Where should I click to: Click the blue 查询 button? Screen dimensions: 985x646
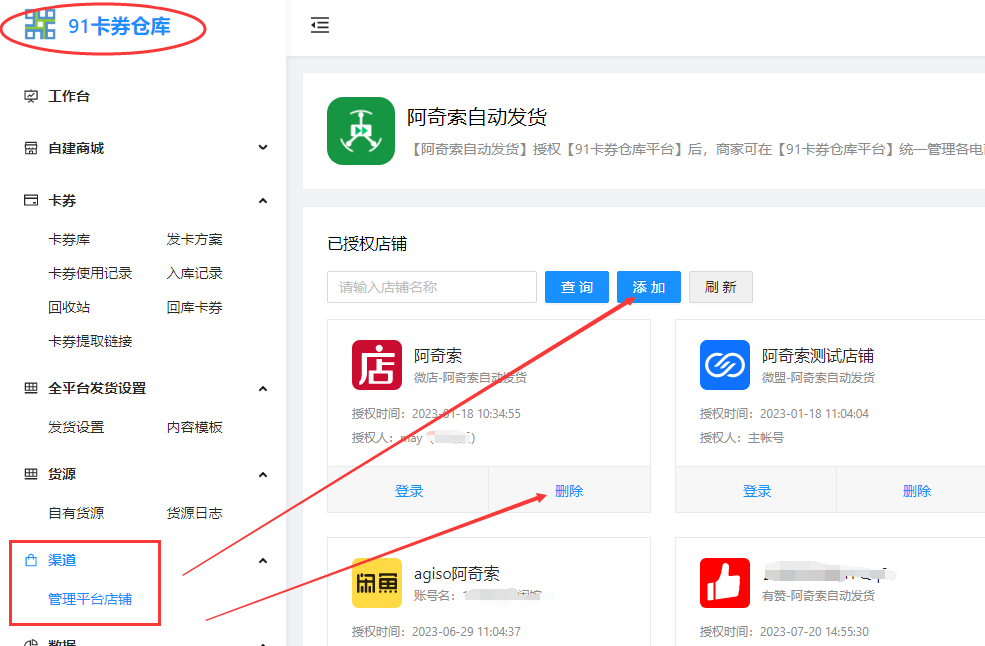tap(577, 287)
